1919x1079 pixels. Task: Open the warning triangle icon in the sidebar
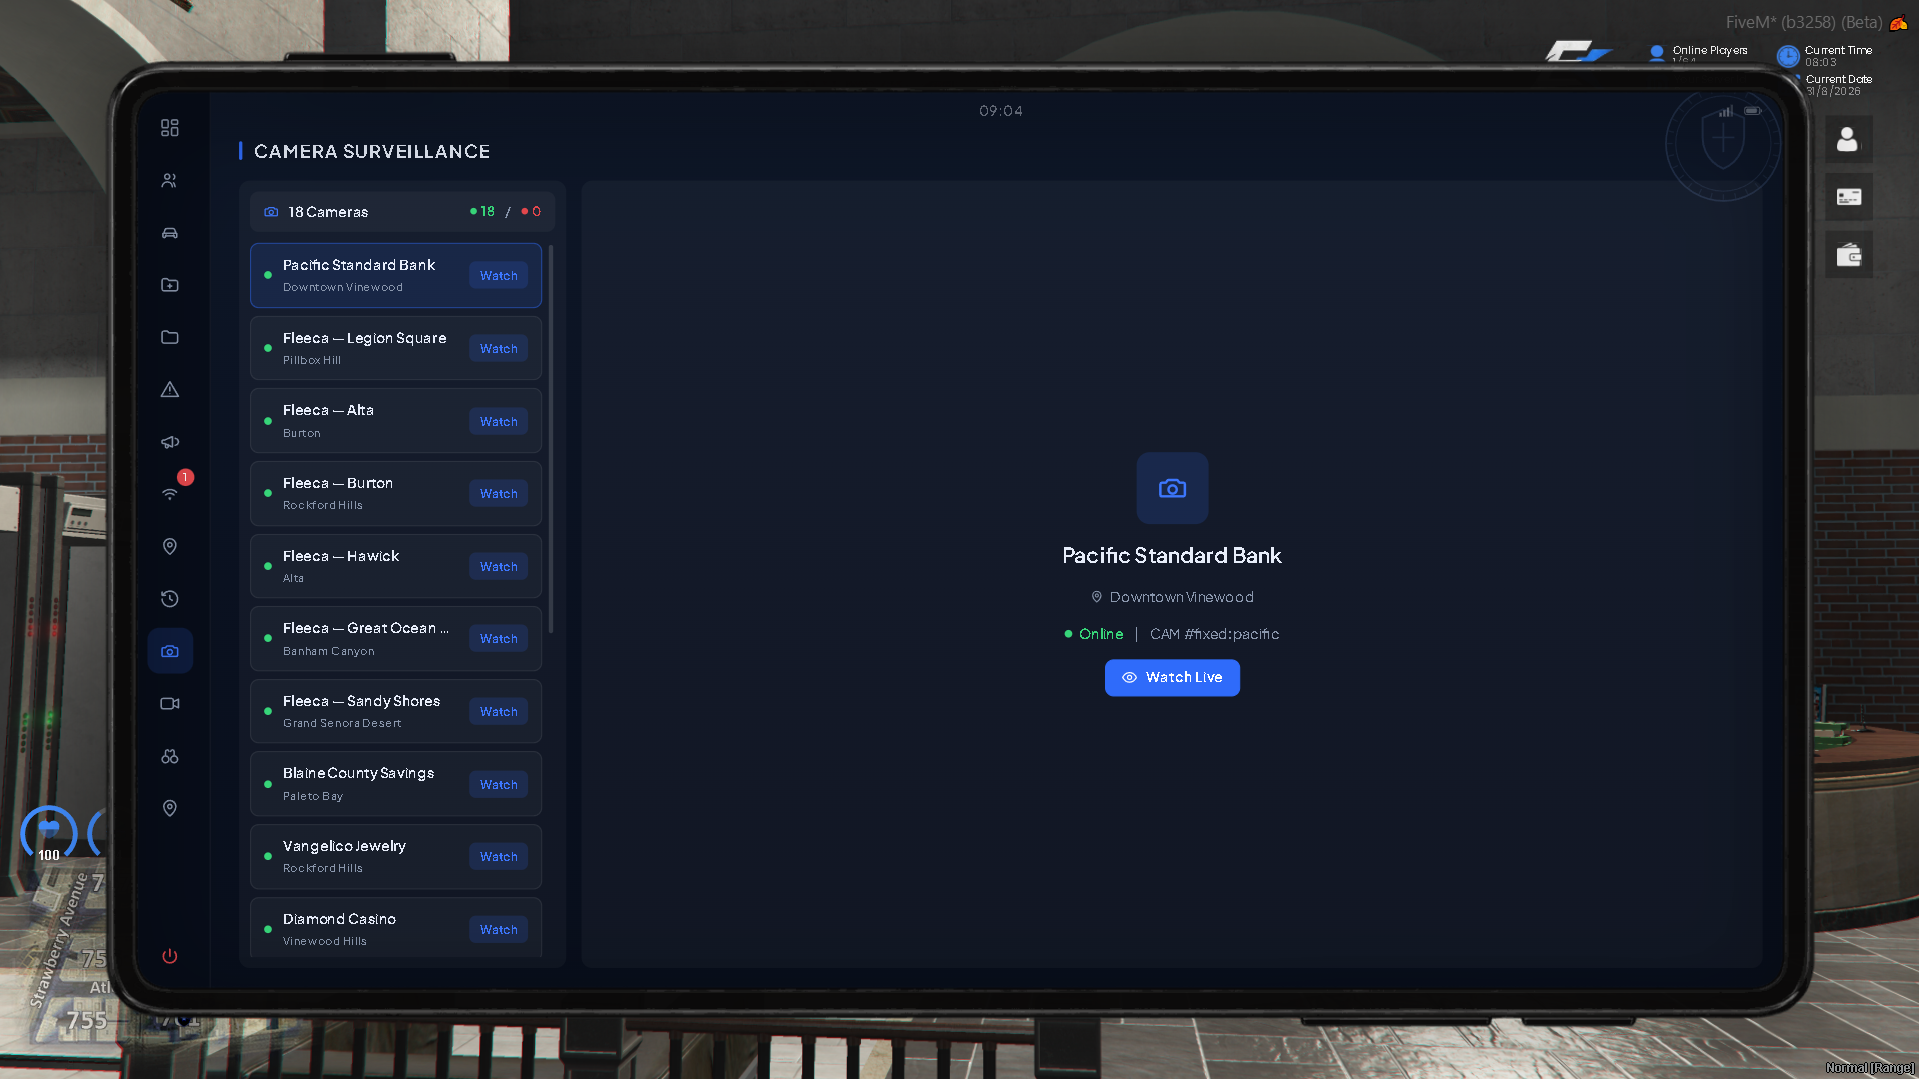[x=170, y=390]
